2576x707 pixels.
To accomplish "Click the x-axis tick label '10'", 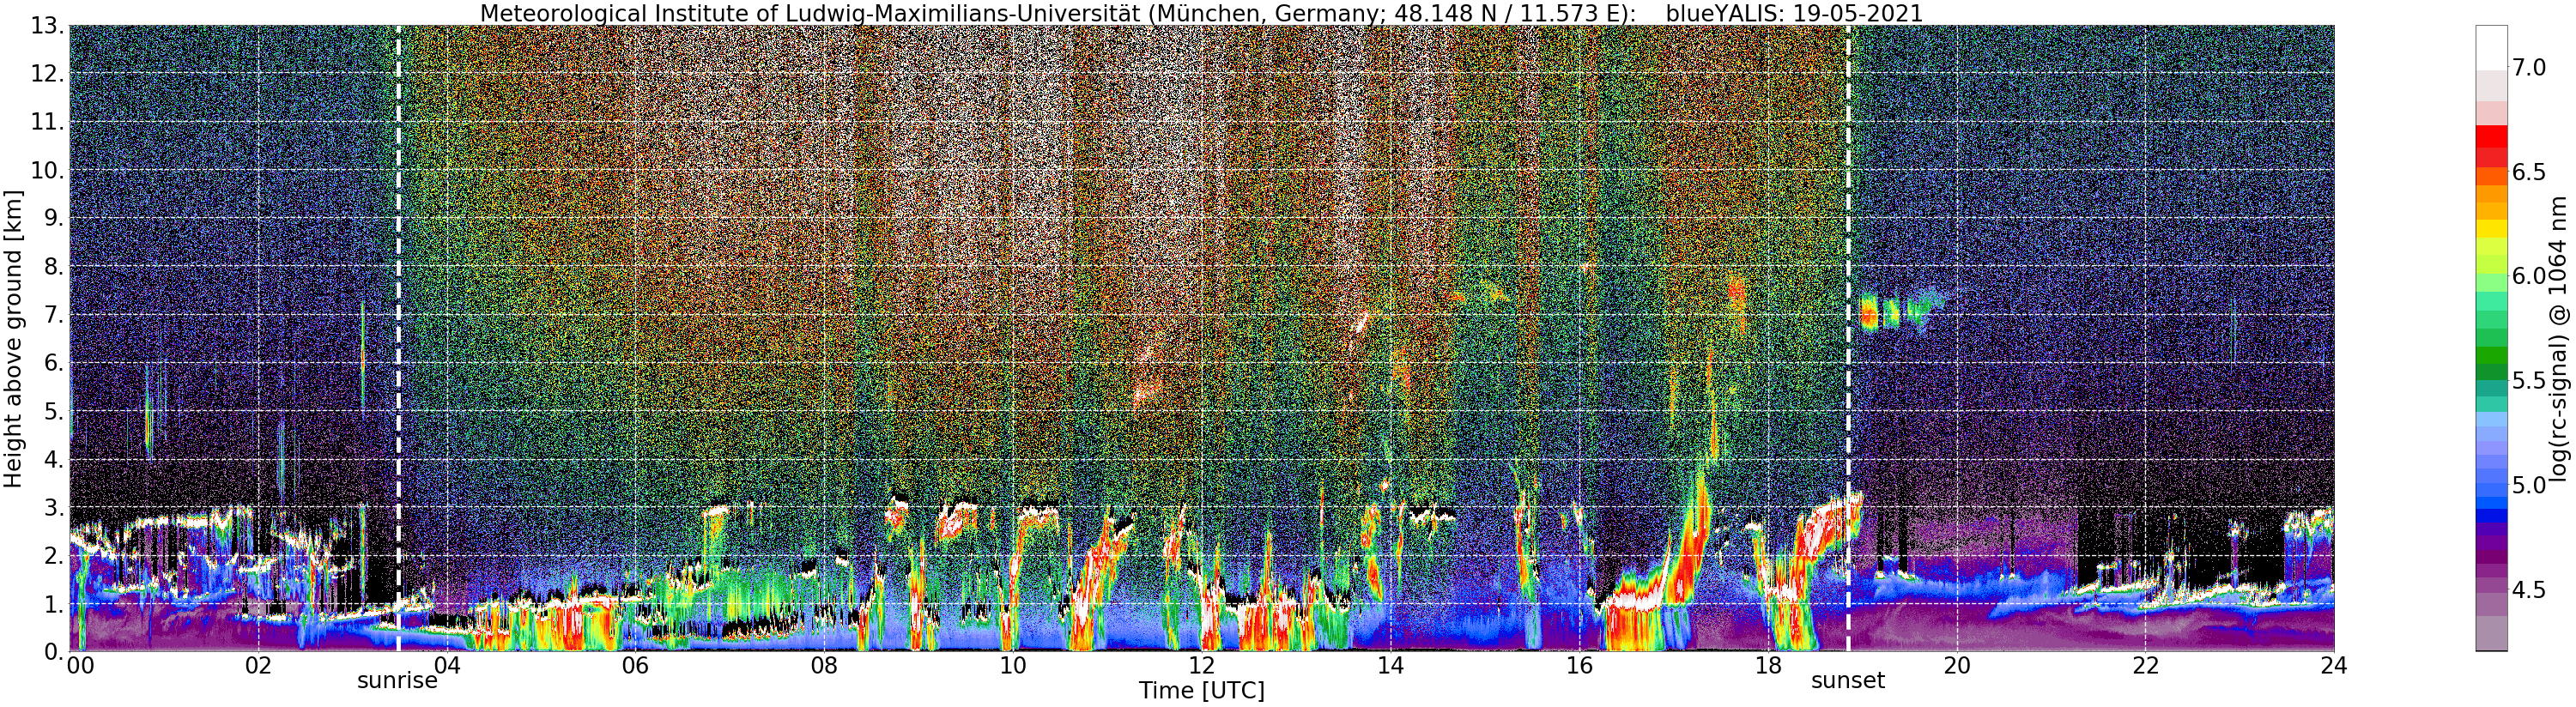I will [1012, 665].
